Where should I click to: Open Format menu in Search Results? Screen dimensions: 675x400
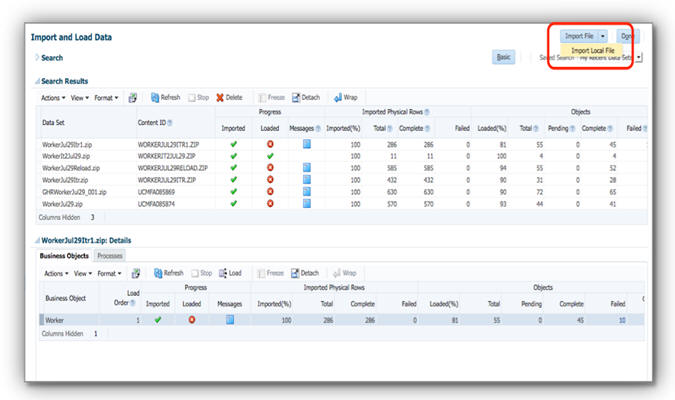pos(106,98)
